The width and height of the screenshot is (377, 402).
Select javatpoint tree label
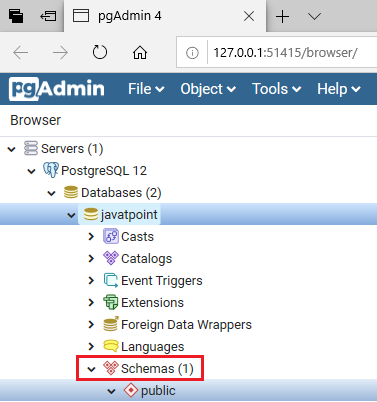[129, 215]
